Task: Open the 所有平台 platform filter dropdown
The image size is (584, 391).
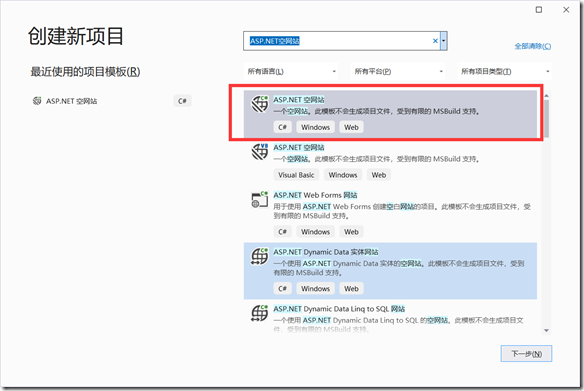Action: [x=398, y=71]
